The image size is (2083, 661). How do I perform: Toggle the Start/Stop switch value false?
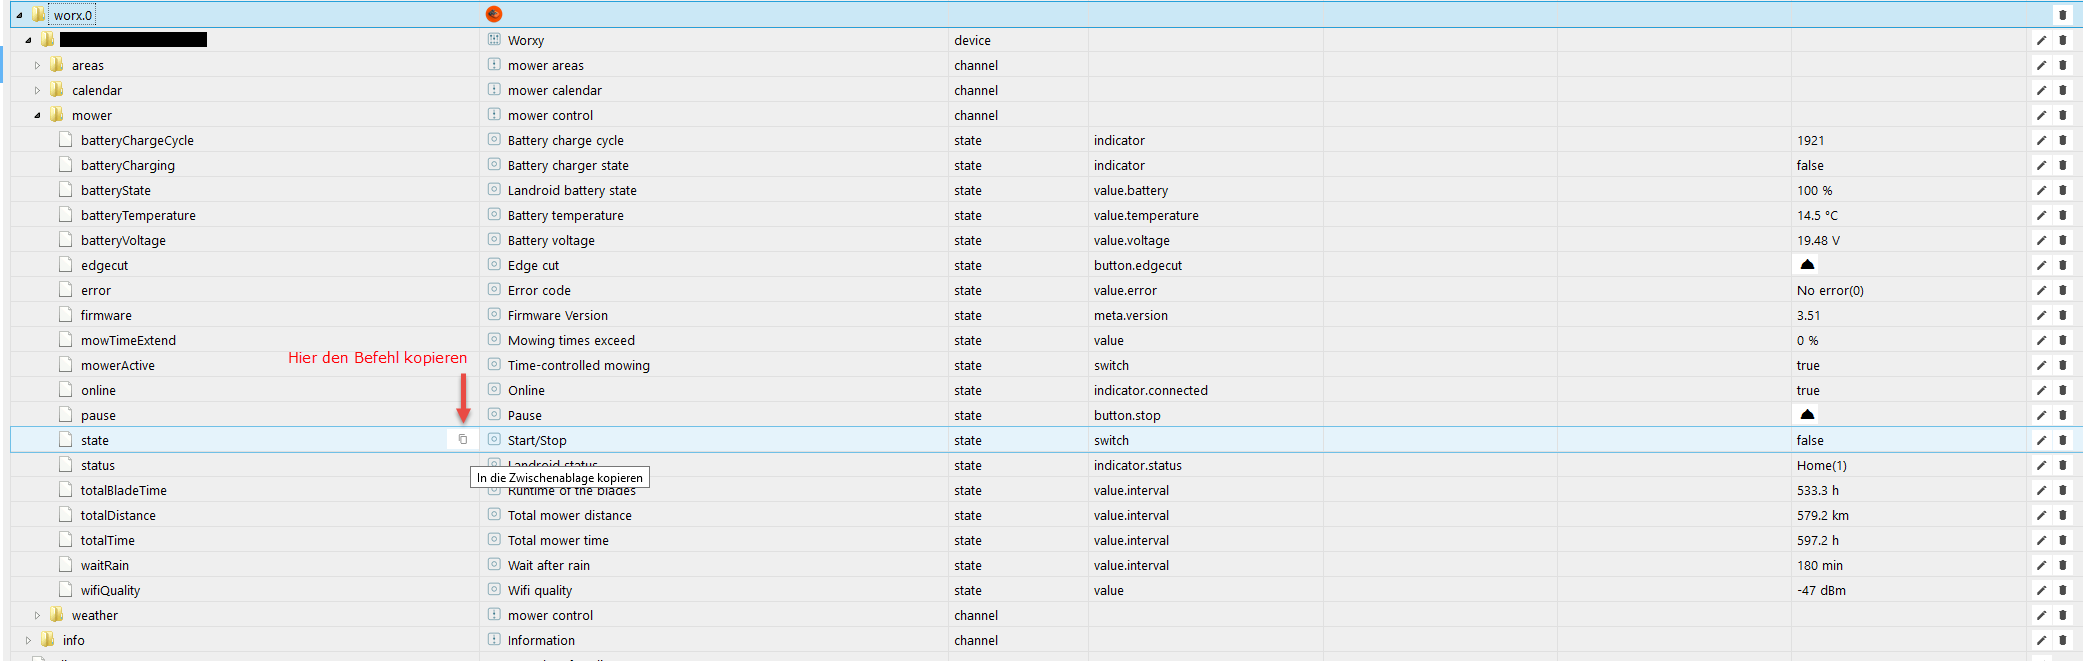click(1810, 440)
